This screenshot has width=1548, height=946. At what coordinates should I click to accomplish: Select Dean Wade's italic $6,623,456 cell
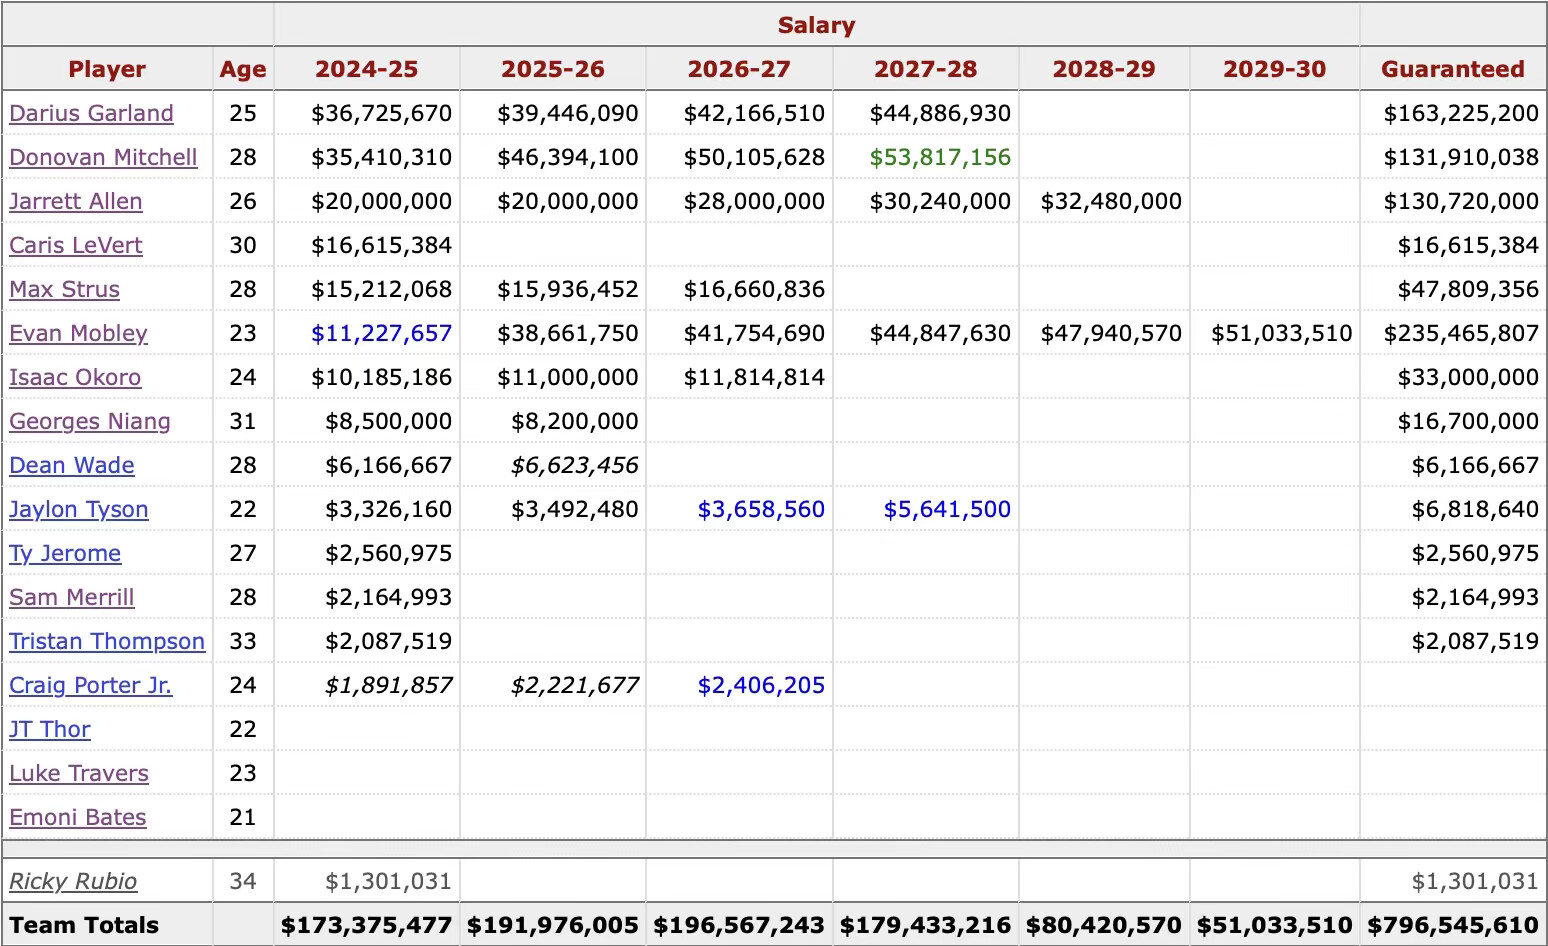[553, 465]
